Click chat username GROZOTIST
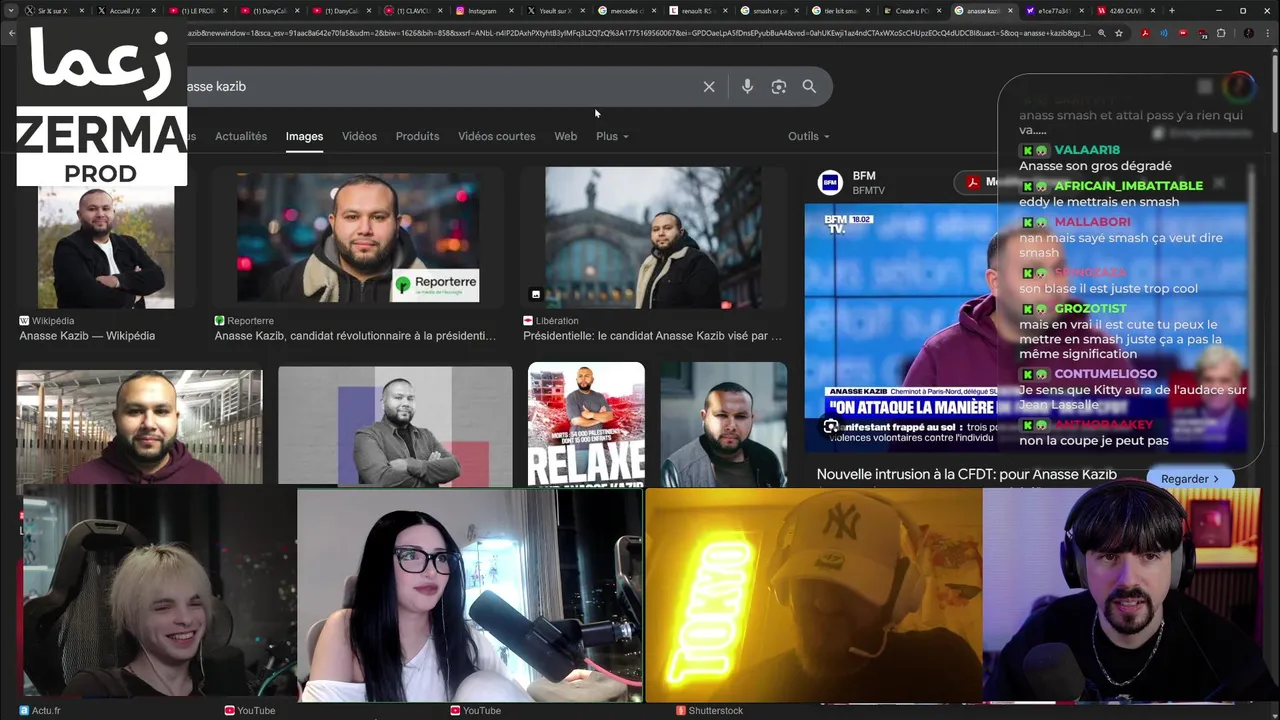Image resolution: width=1280 pixels, height=720 pixels. (1090, 309)
